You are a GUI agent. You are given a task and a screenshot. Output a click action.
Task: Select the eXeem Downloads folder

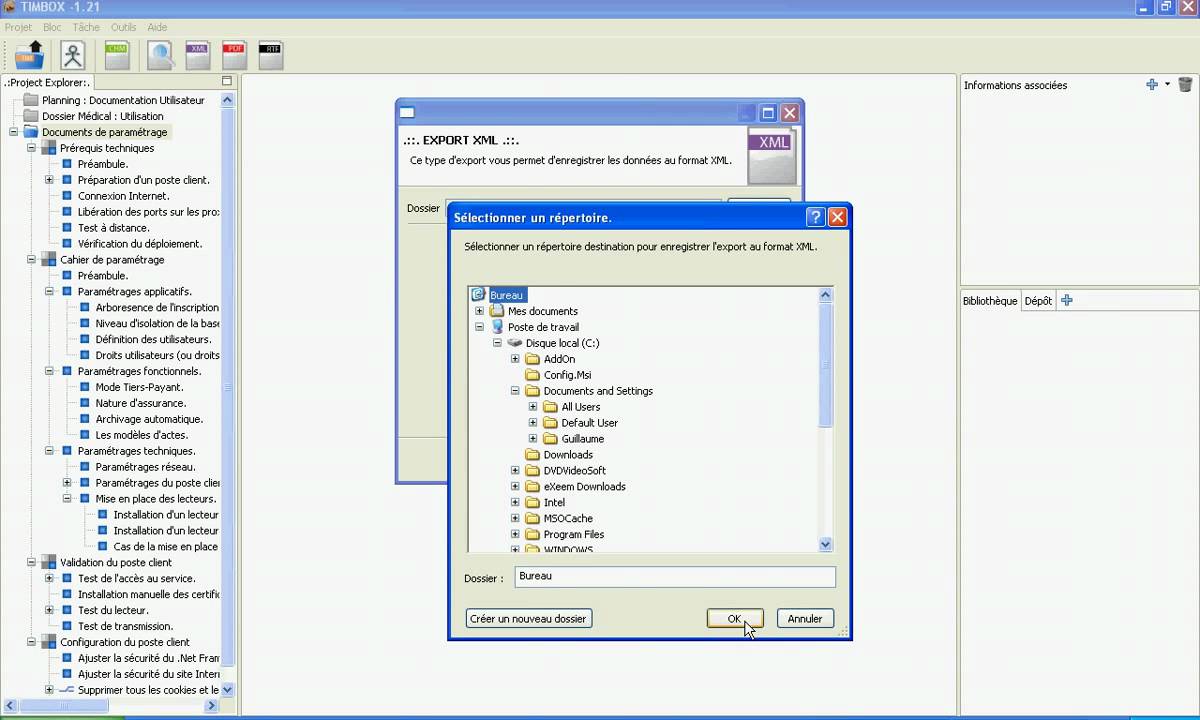click(x=584, y=487)
